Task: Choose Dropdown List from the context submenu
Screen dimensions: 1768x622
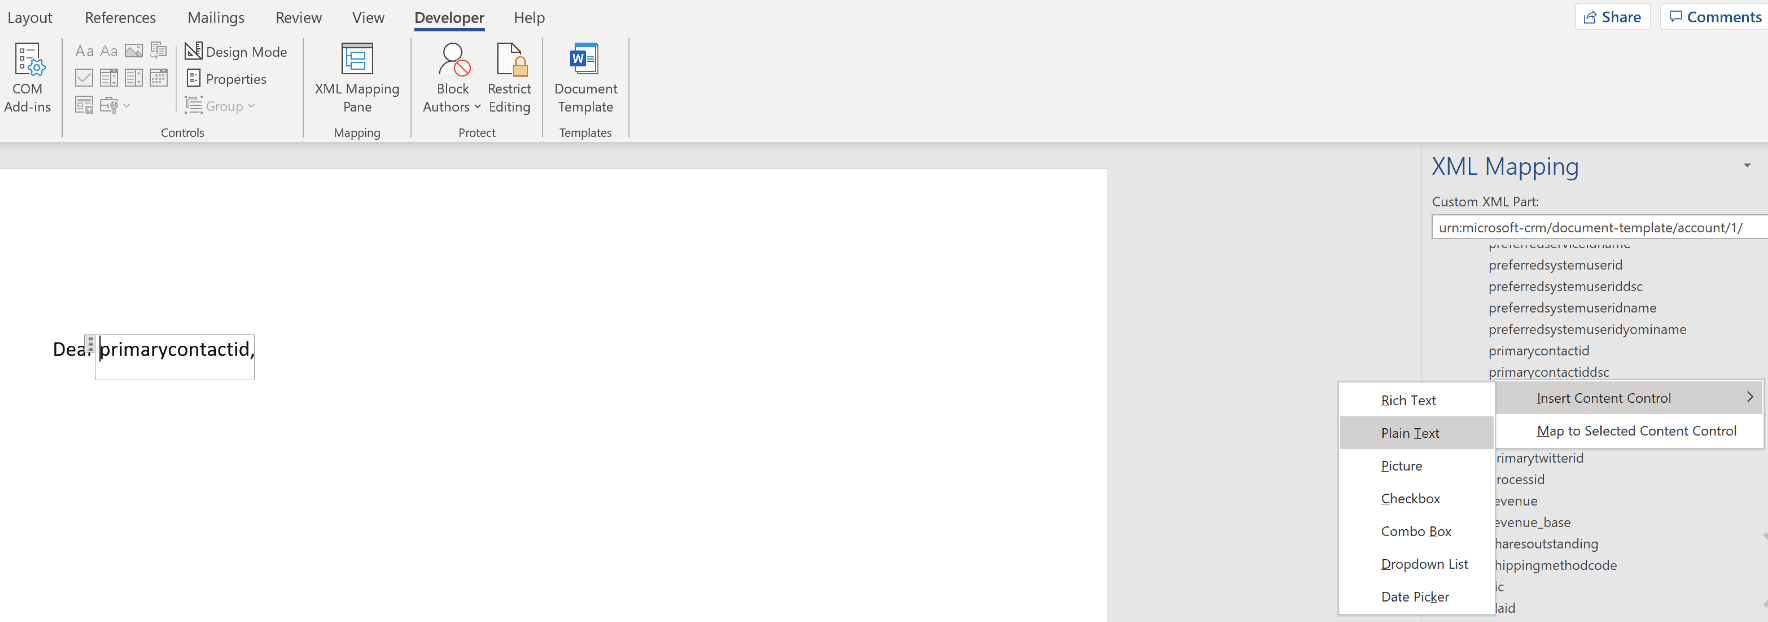Action: point(1416,564)
